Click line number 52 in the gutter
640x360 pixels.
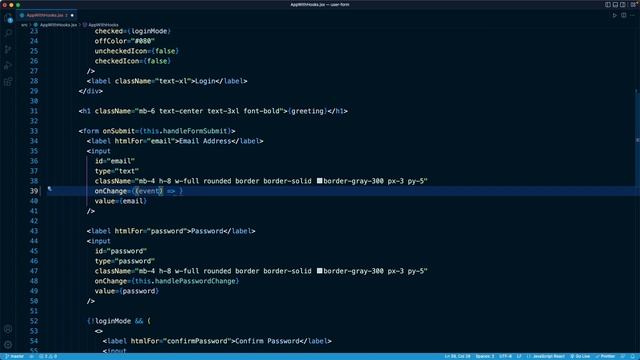[33, 321]
